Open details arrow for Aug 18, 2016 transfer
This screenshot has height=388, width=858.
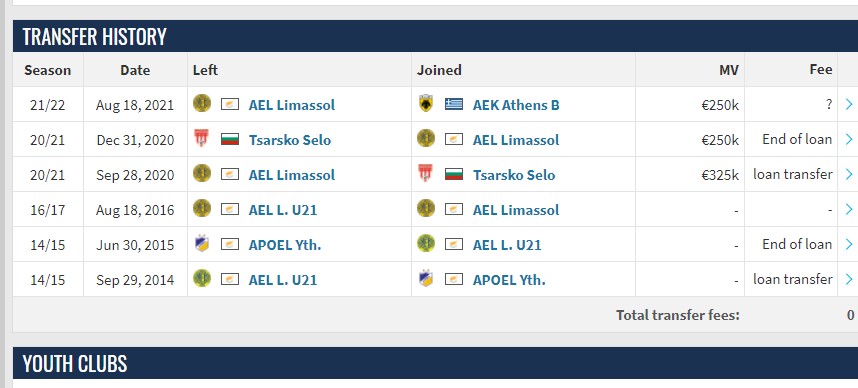tap(849, 209)
